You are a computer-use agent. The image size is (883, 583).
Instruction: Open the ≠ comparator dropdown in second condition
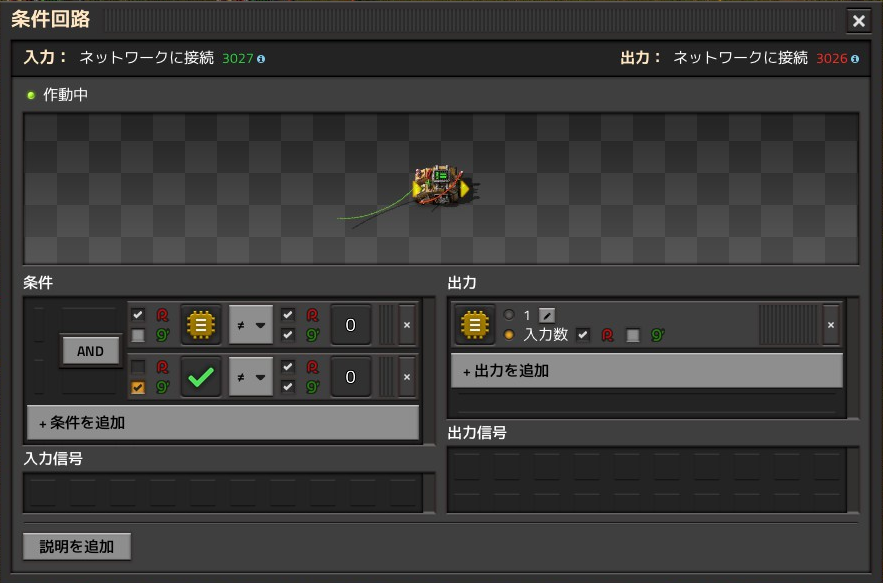coord(251,377)
